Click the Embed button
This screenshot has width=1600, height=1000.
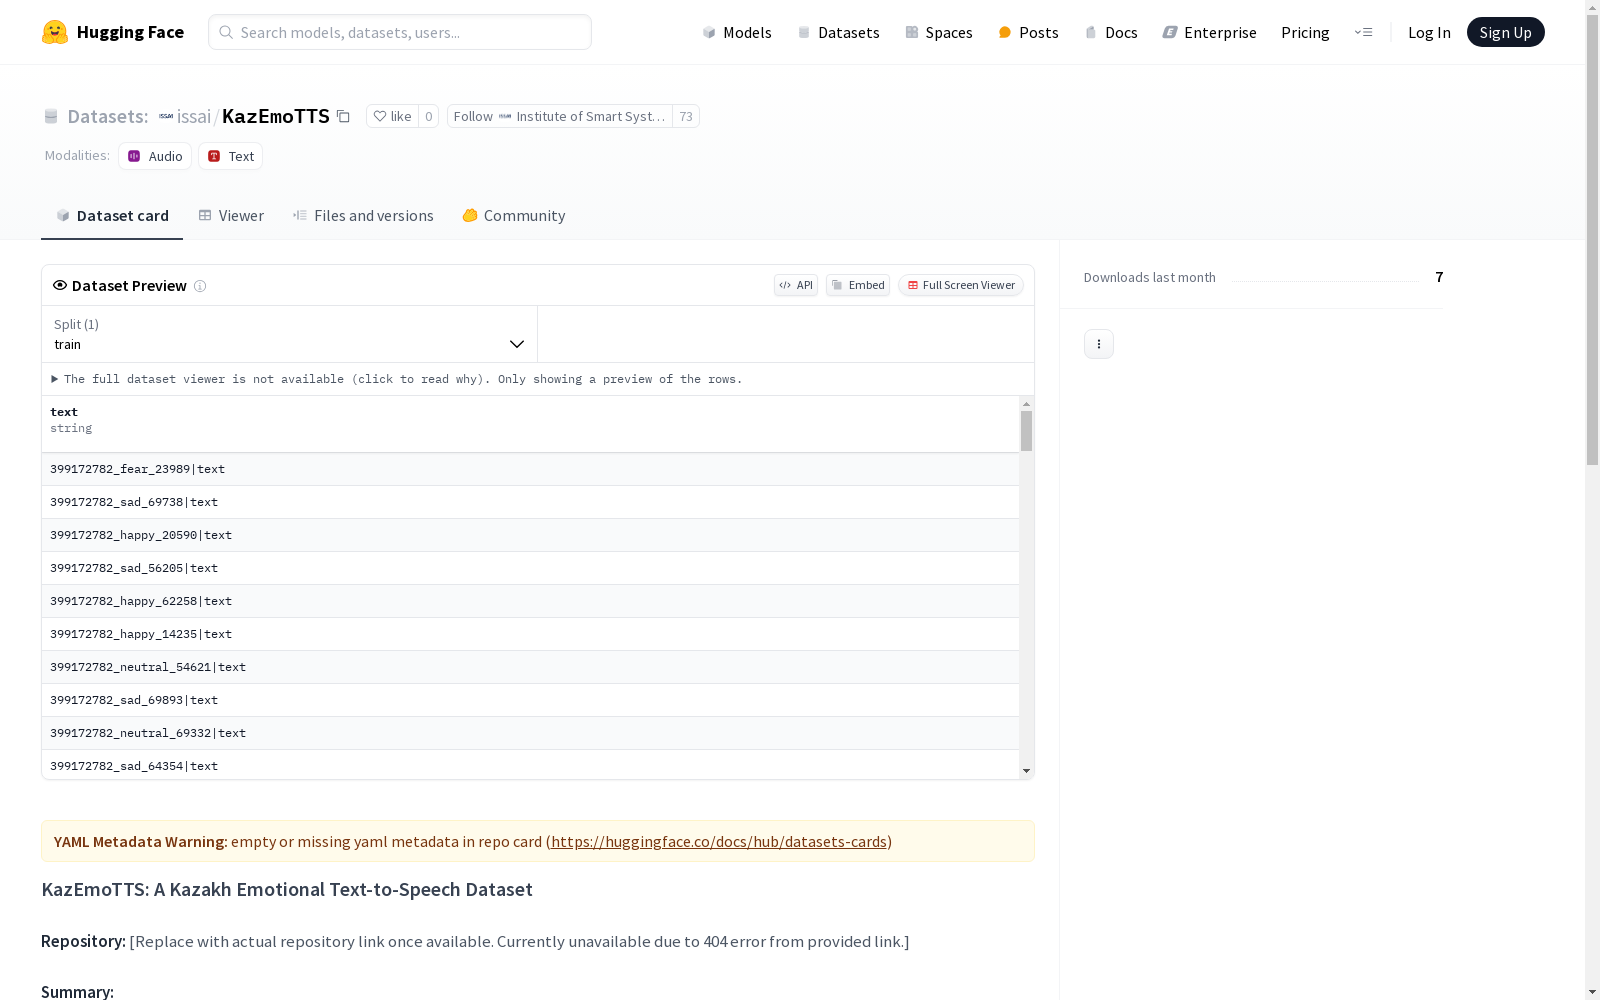pos(858,285)
